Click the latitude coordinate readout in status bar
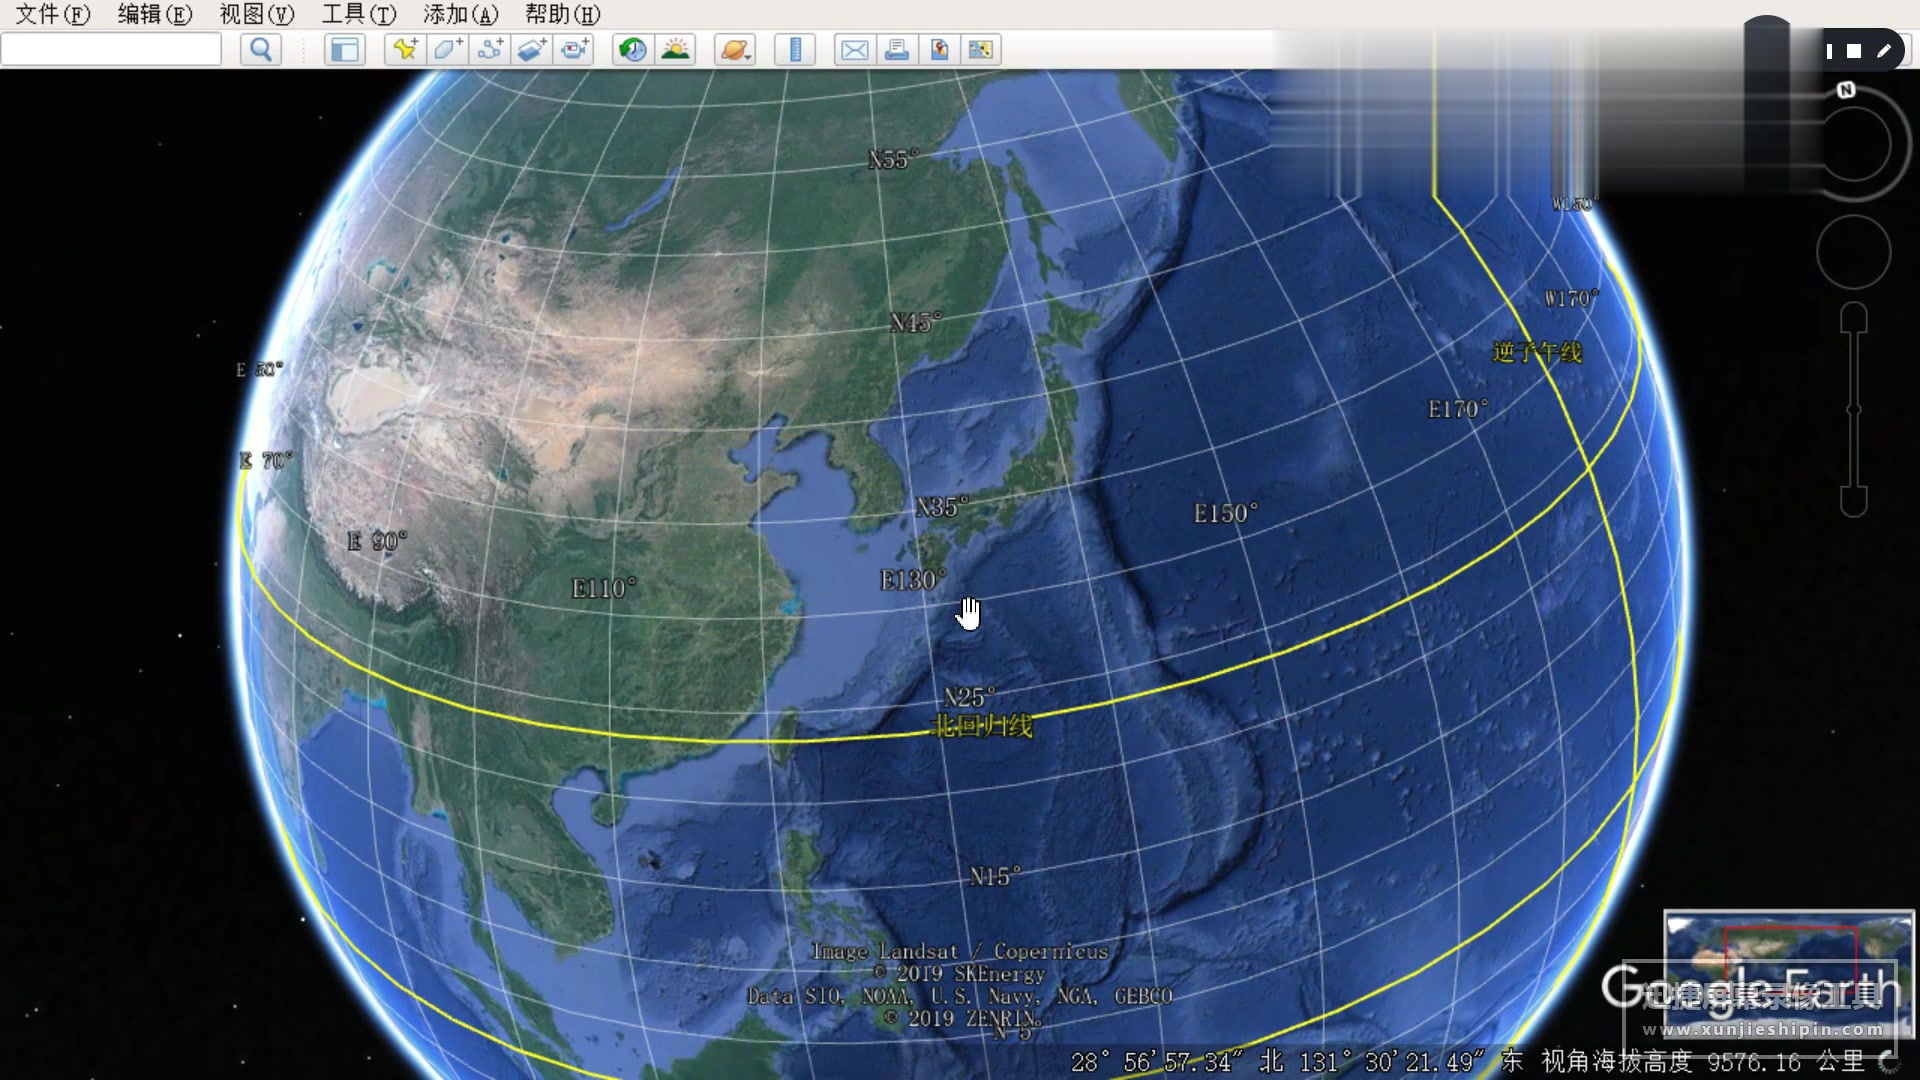 [1177, 1062]
